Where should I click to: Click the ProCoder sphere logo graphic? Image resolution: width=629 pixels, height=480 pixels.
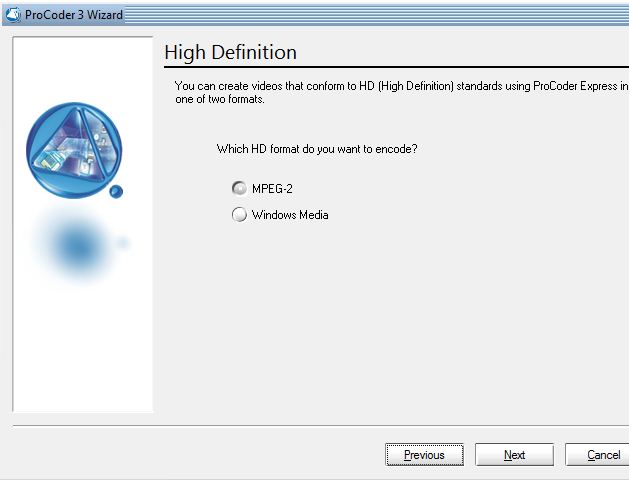(x=75, y=150)
